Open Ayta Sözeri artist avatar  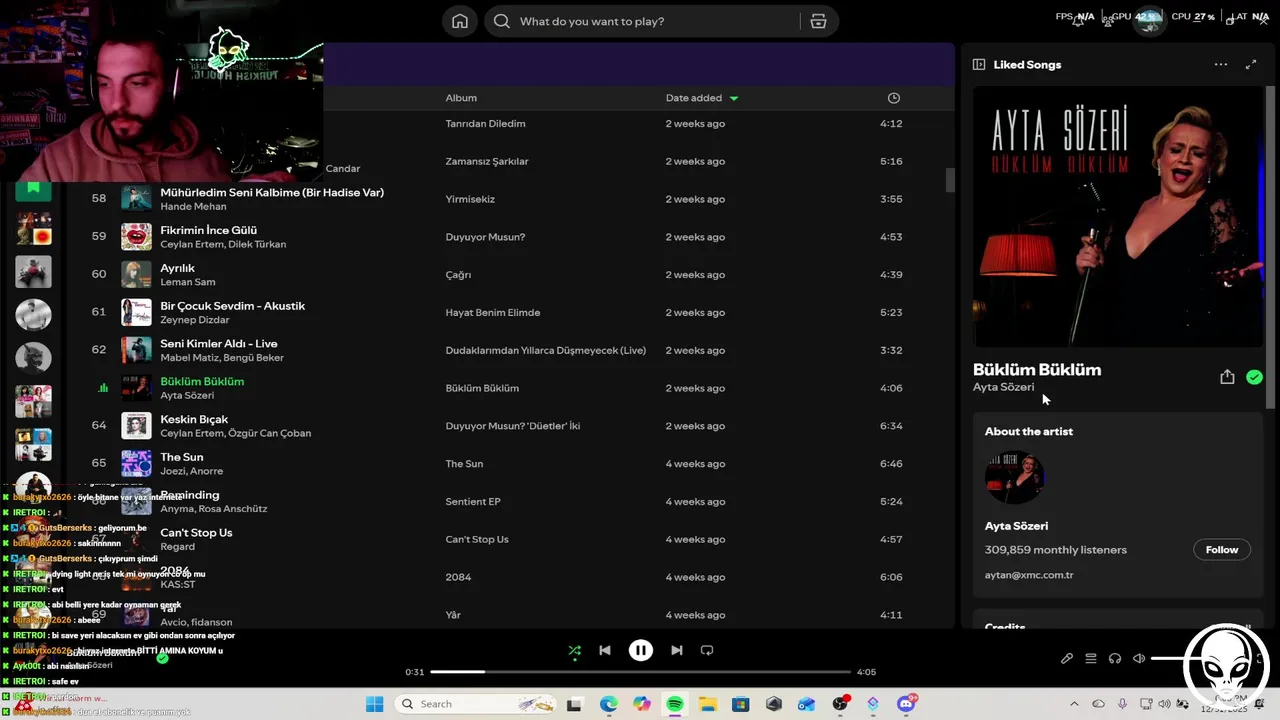click(1015, 478)
